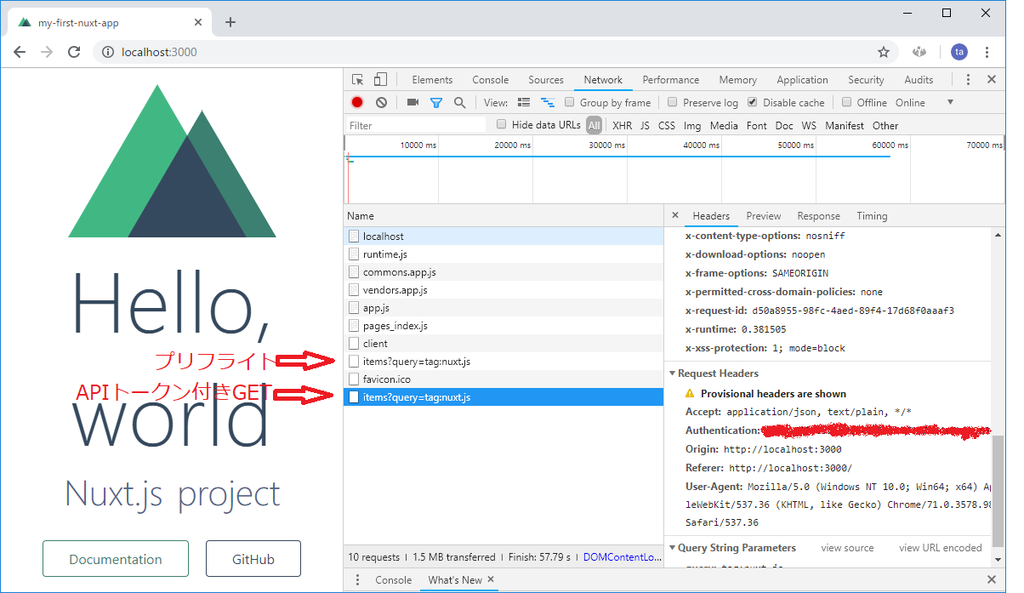
Task: Open a new browser tab
Action: point(230,22)
